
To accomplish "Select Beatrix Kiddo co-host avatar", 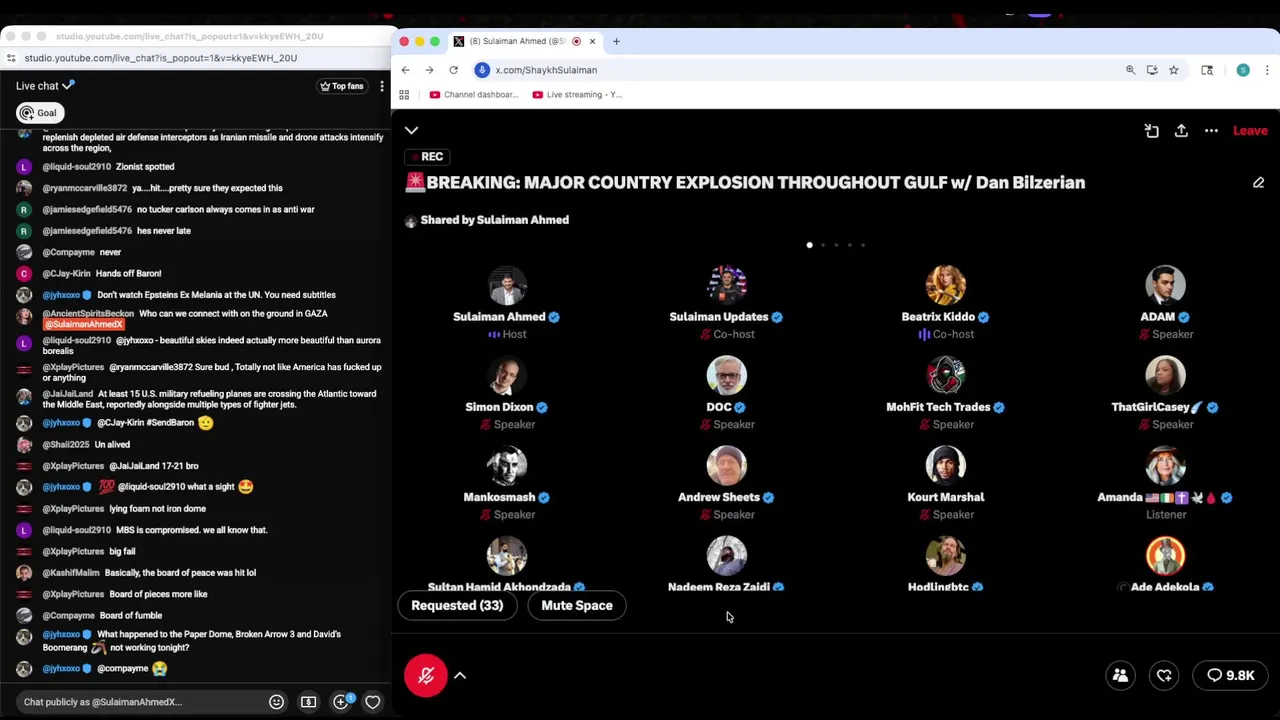I will 945,285.
